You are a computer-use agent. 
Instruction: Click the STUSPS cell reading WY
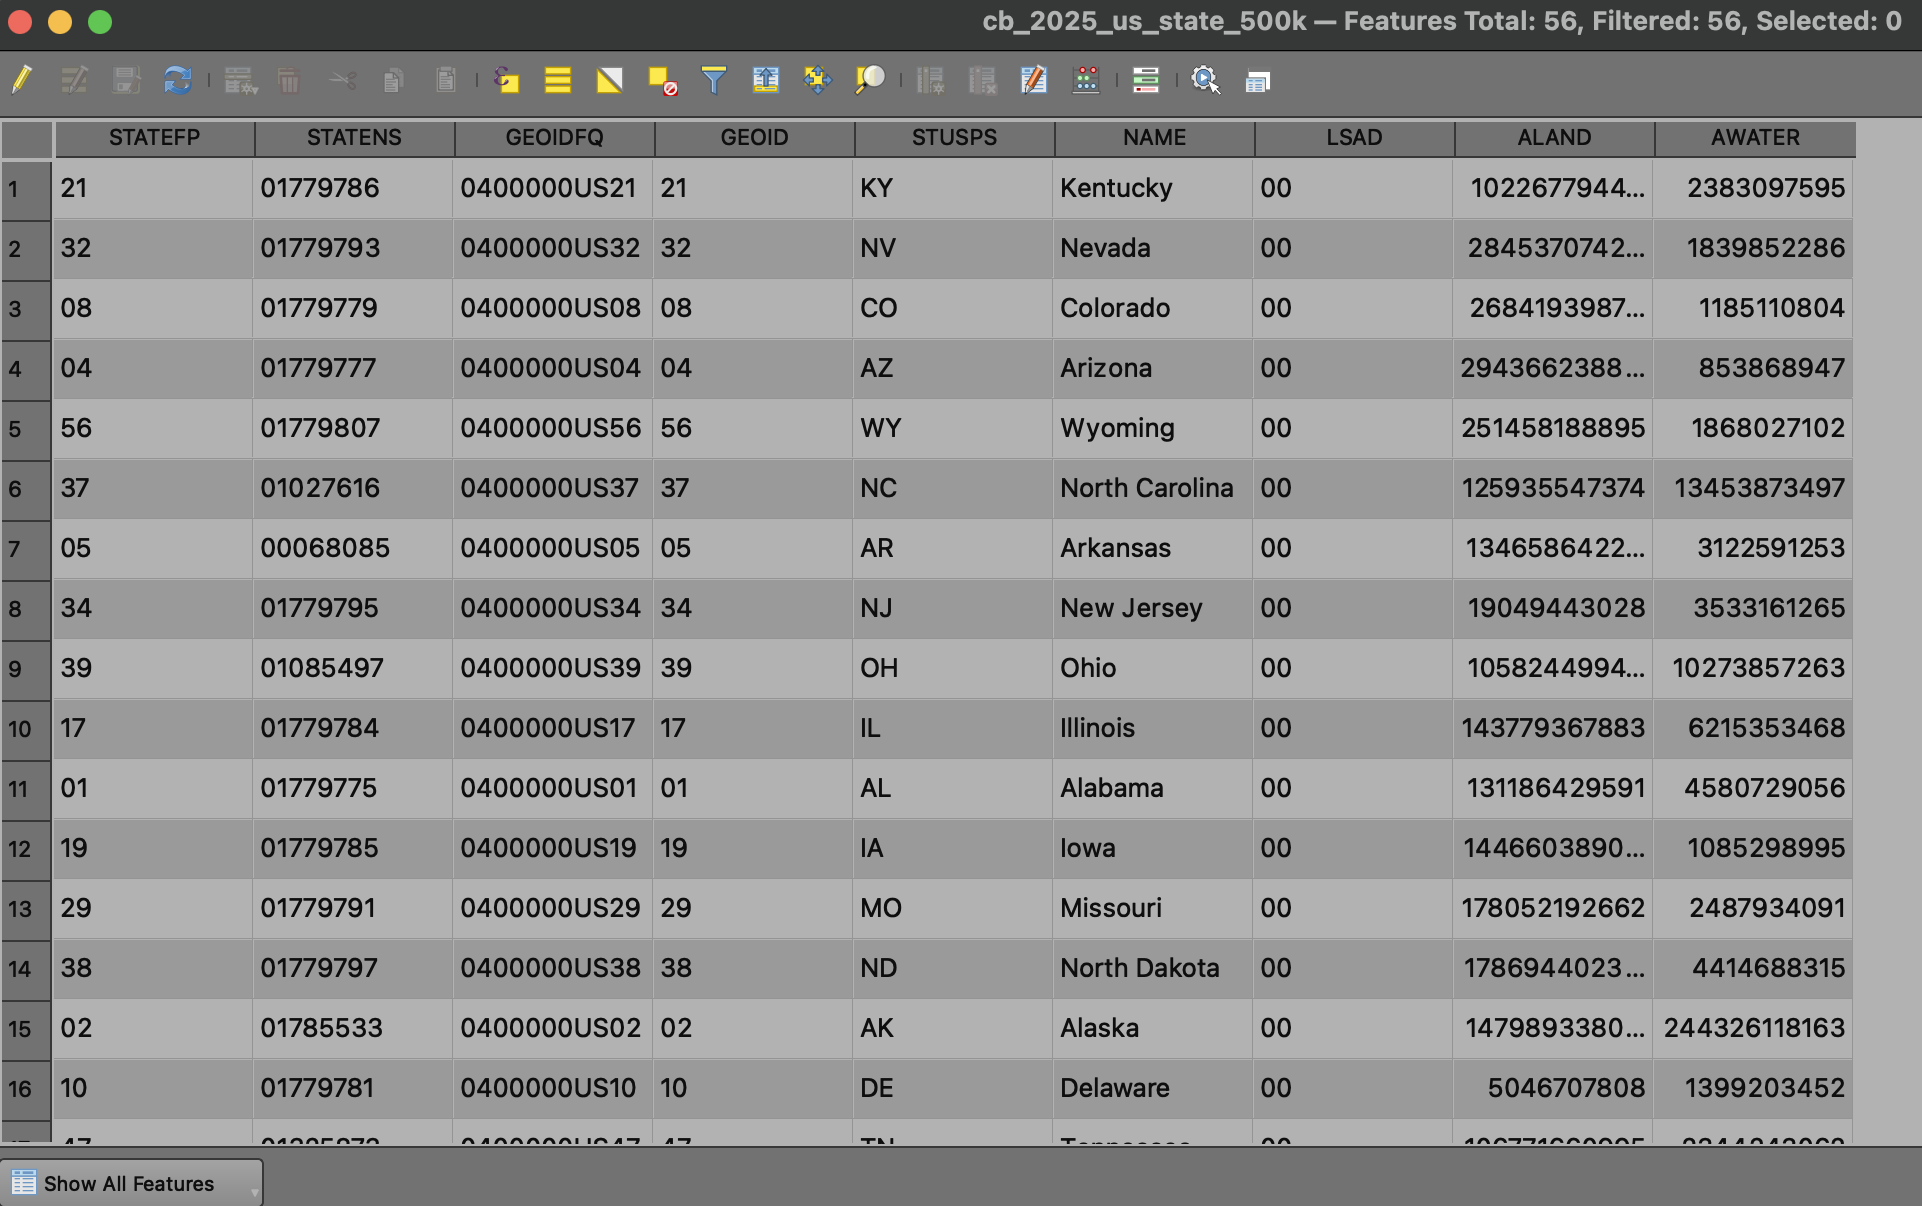(x=953, y=428)
